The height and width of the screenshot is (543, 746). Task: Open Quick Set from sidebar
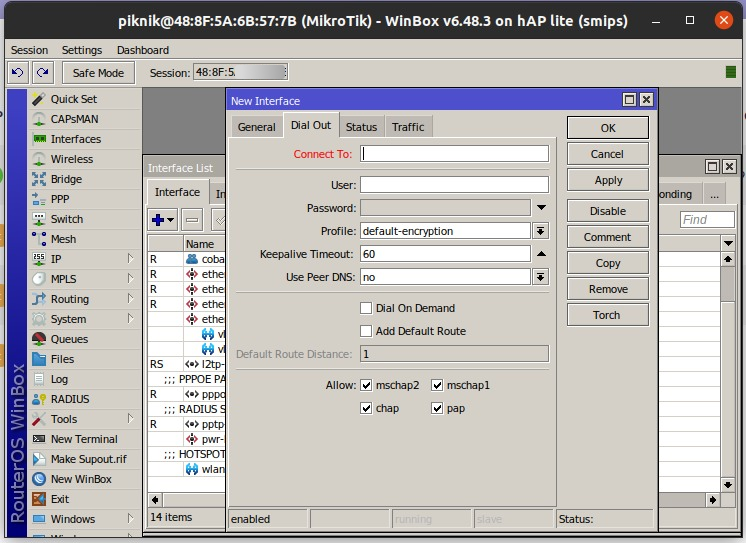pyautogui.click(x=74, y=99)
